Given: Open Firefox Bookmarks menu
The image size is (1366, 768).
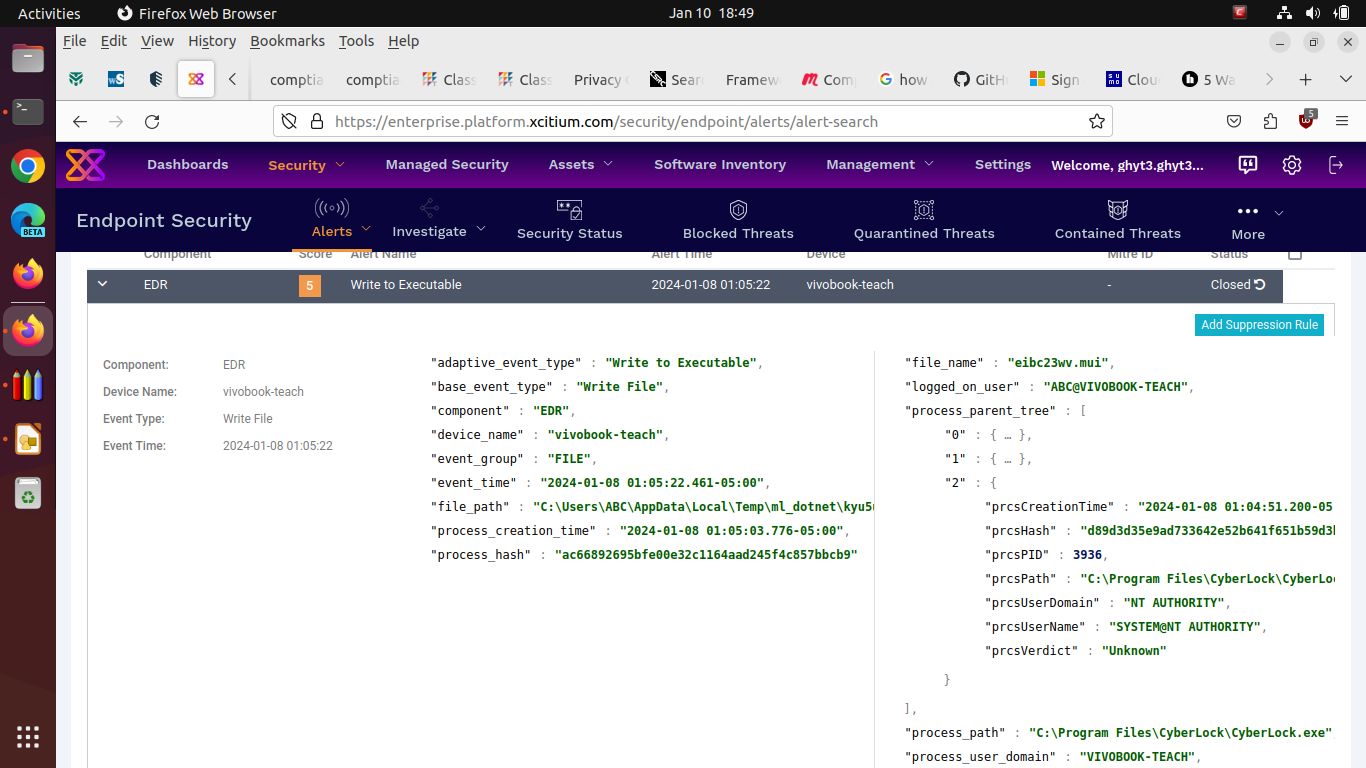Looking at the screenshot, I should pos(287,41).
